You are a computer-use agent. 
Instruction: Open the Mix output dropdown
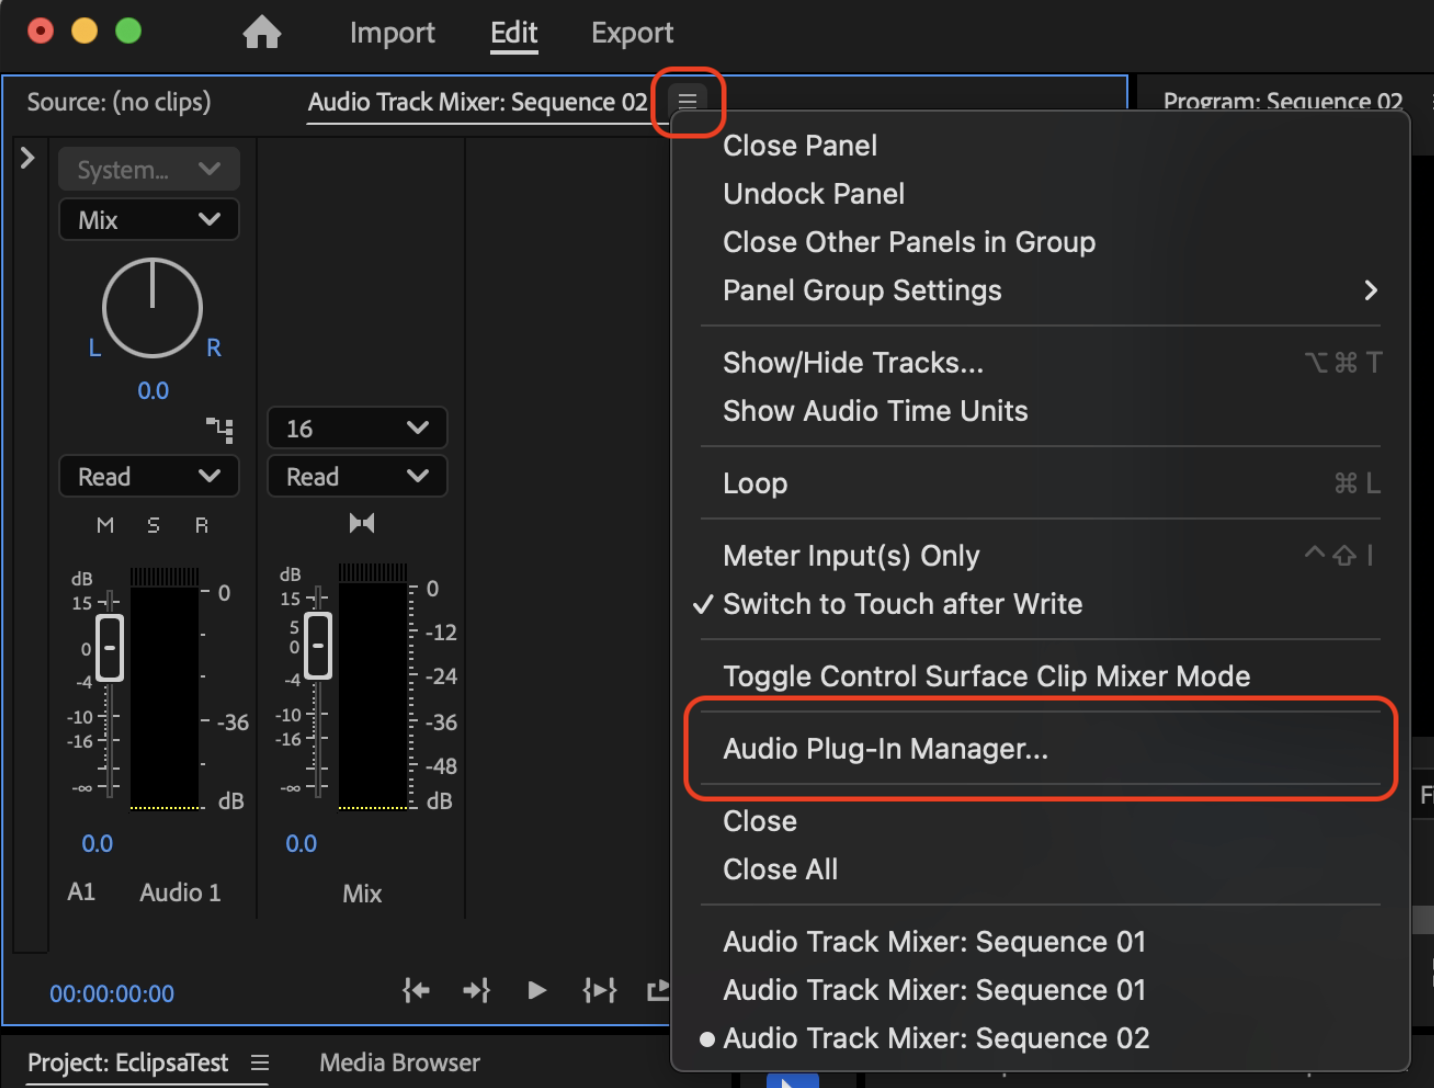(149, 220)
